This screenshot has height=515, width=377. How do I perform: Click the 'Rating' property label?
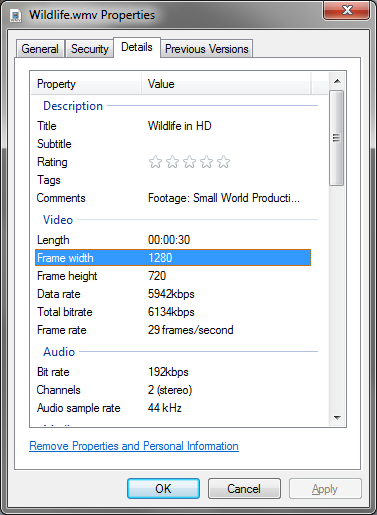click(52, 162)
